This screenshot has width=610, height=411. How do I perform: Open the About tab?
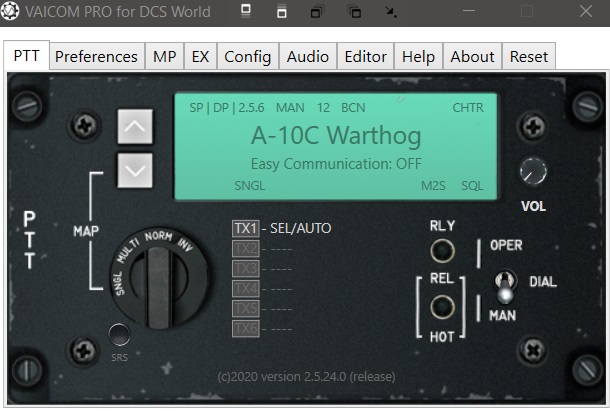coord(472,57)
